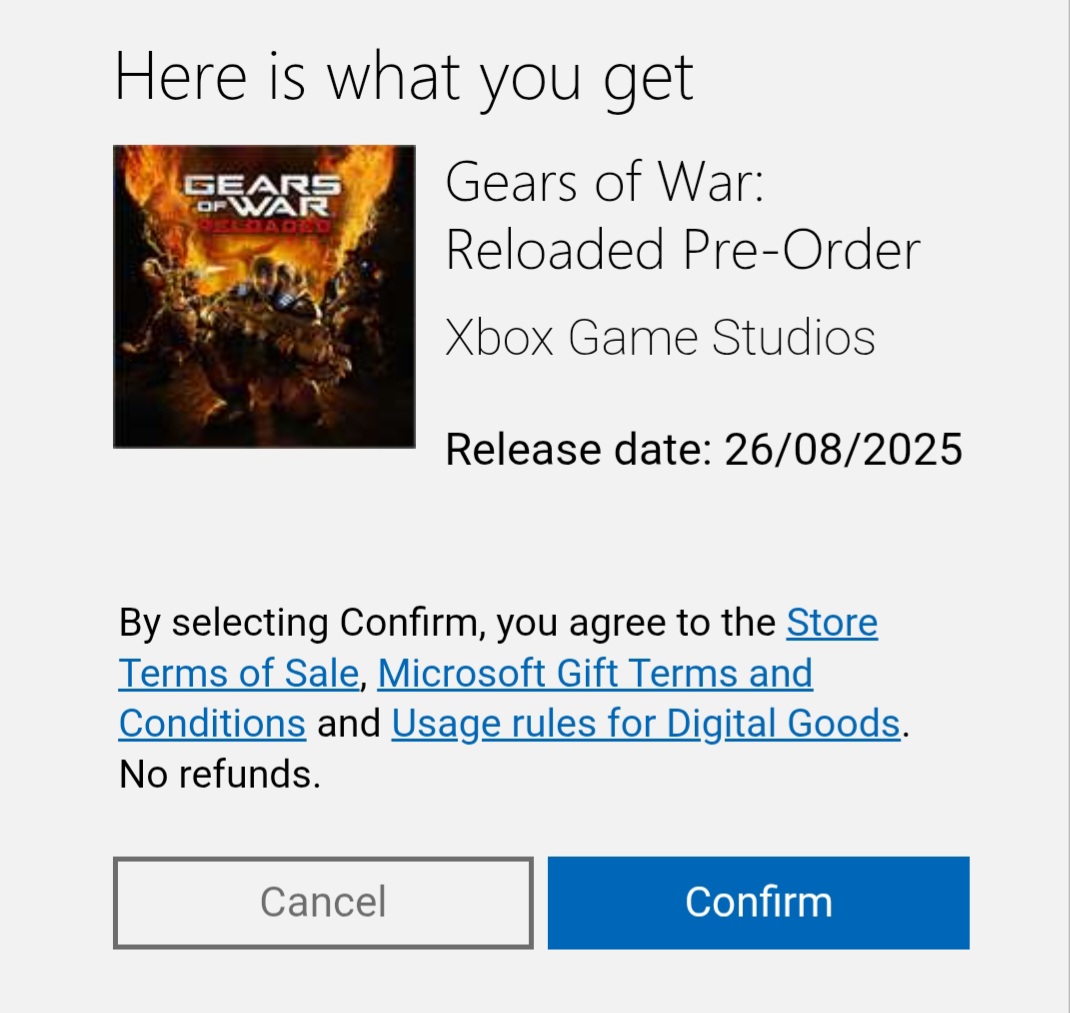The height and width of the screenshot is (1013, 1070).
Task: Click the word "and" before Usage rules link
Action: [x=349, y=723]
